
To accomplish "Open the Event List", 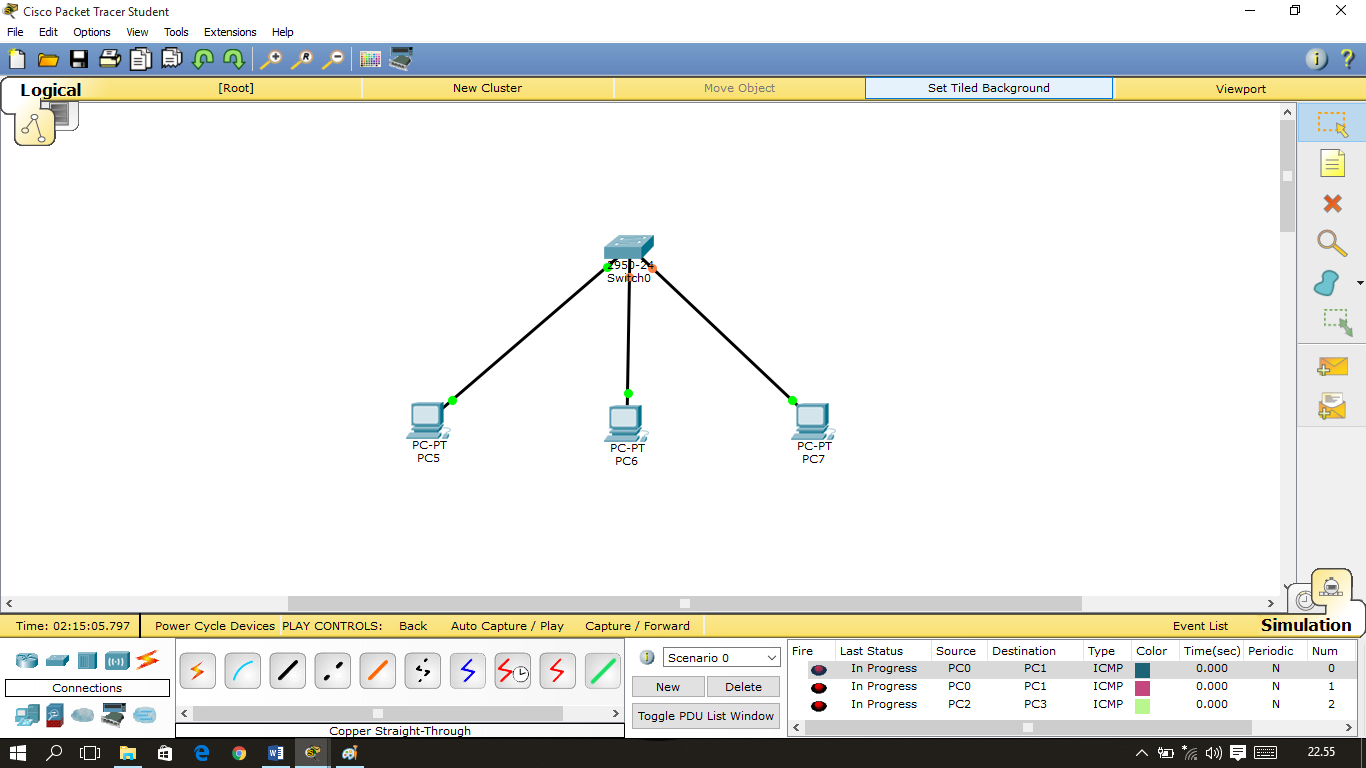I will [1200, 625].
